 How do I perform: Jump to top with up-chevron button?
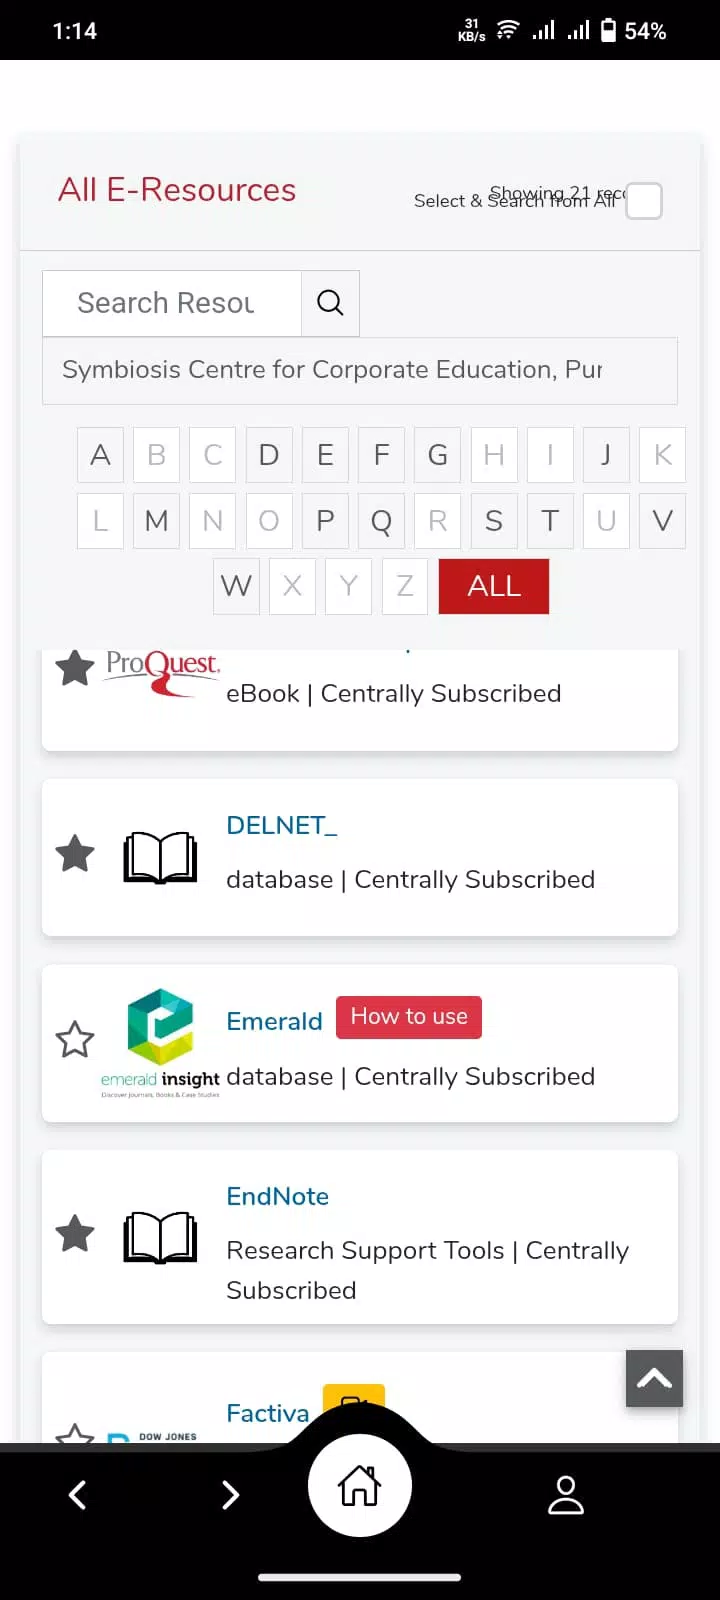pos(654,1378)
